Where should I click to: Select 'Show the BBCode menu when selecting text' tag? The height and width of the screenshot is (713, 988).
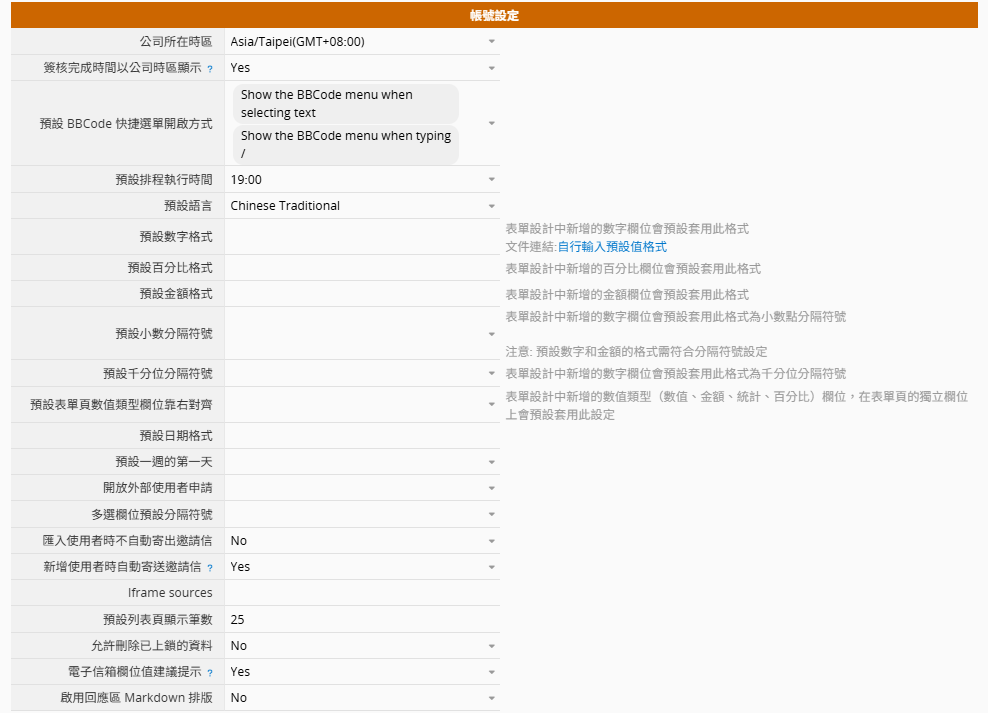346,104
